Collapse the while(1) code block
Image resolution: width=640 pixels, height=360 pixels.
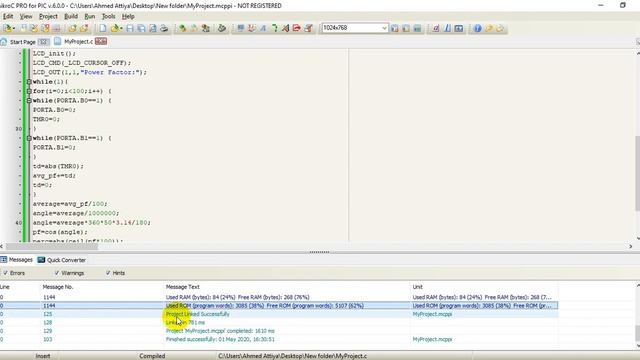[x=29, y=82]
